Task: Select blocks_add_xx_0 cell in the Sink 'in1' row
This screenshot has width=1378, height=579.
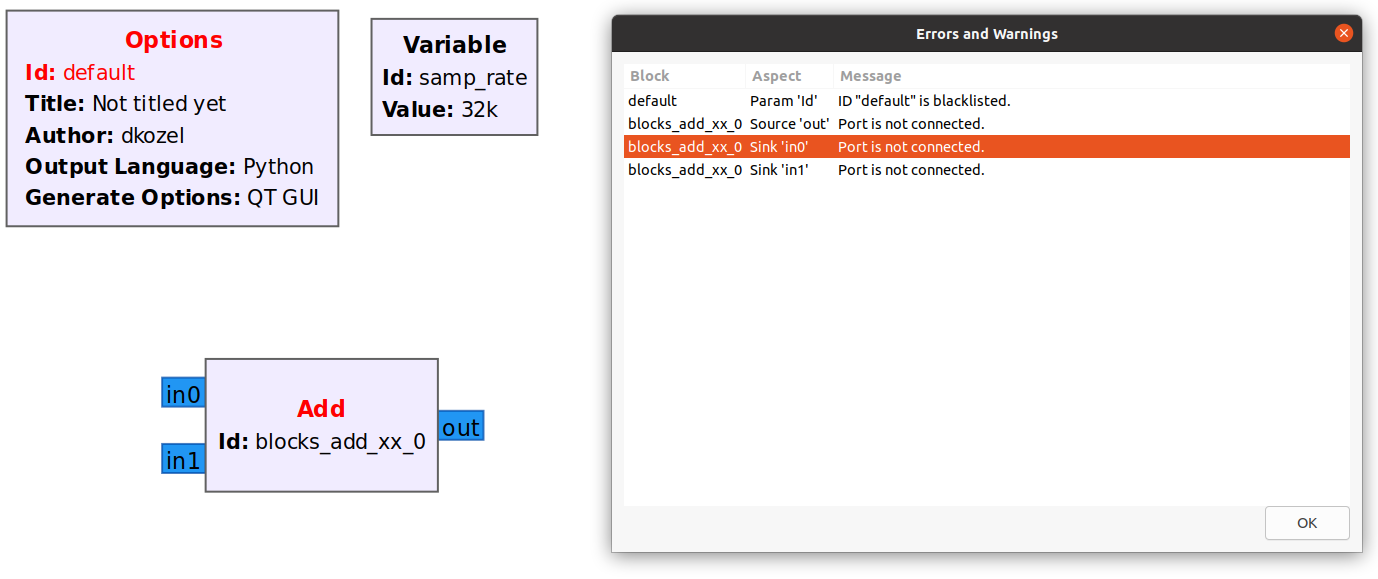Action: point(685,170)
